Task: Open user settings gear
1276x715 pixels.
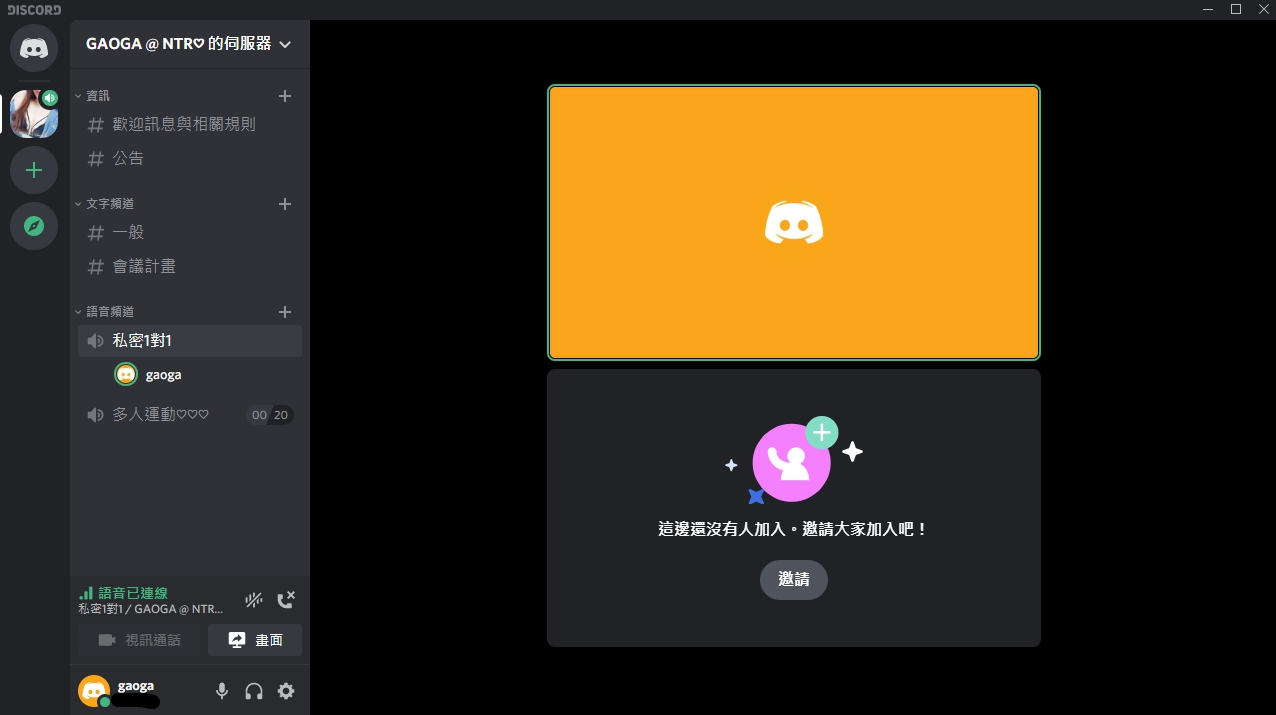Action: point(286,691)
